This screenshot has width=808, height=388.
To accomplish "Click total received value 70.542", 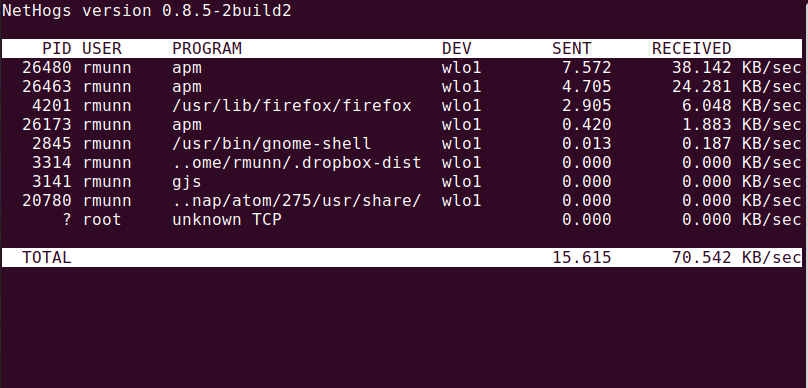I will [702, 257].
